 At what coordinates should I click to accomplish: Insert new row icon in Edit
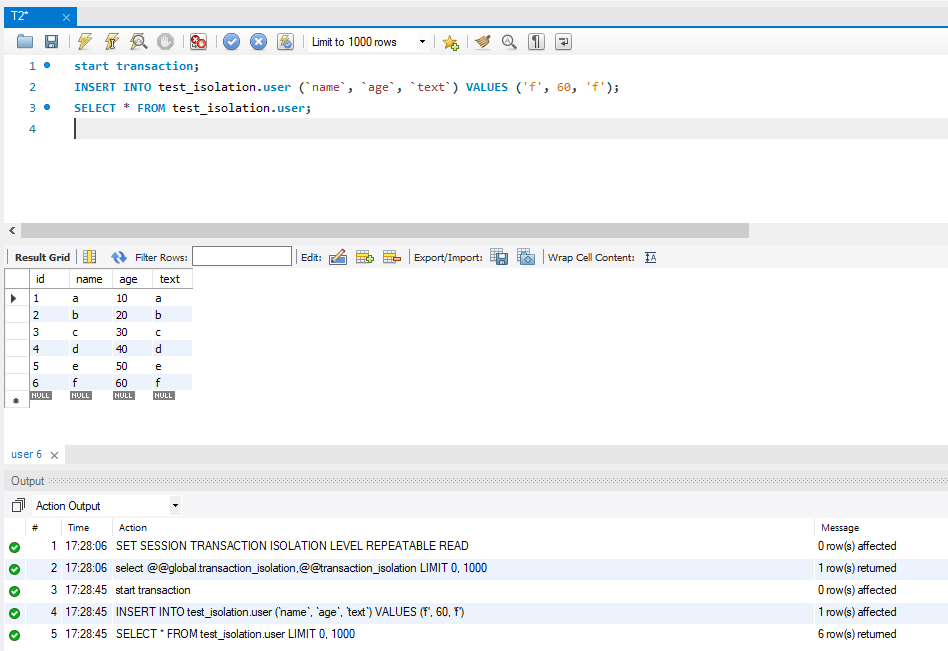(x=365, y=257)
